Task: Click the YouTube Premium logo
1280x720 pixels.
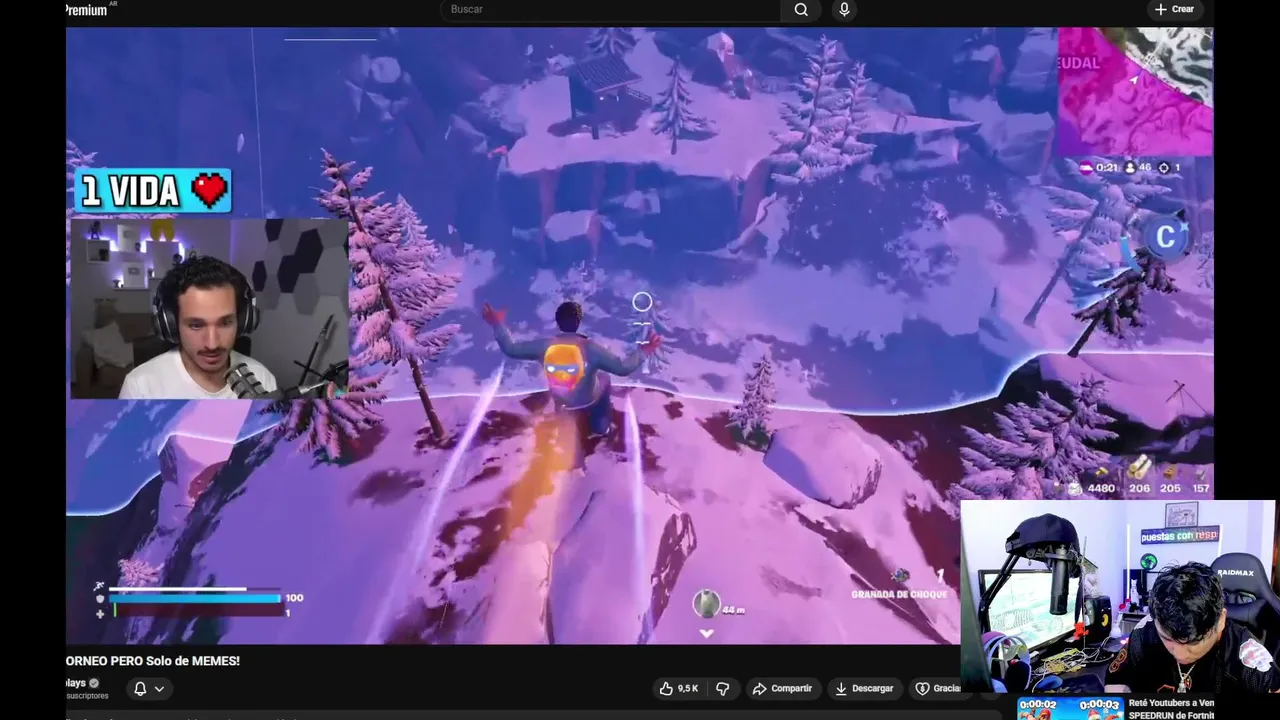Action: coord(87,10)
